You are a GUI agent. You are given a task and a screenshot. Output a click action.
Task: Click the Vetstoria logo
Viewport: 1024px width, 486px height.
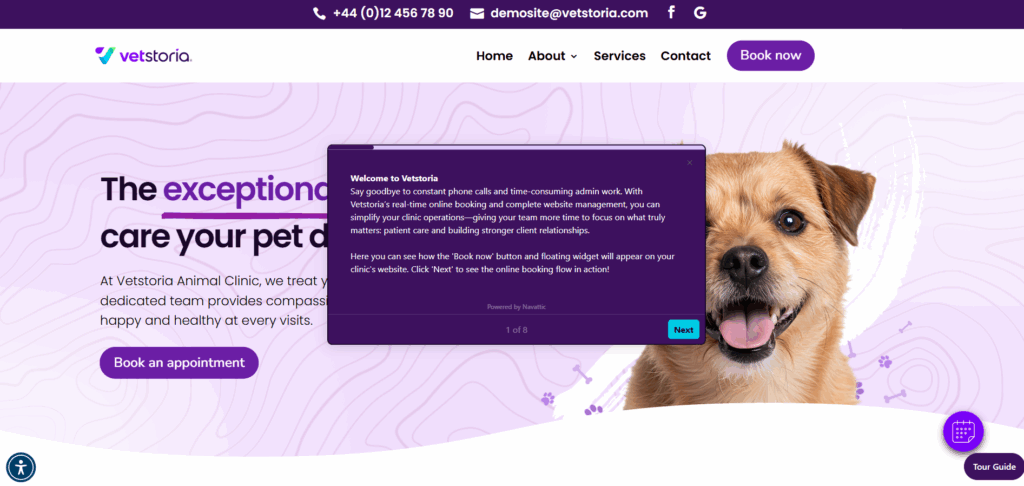click(x=143, y=56)
